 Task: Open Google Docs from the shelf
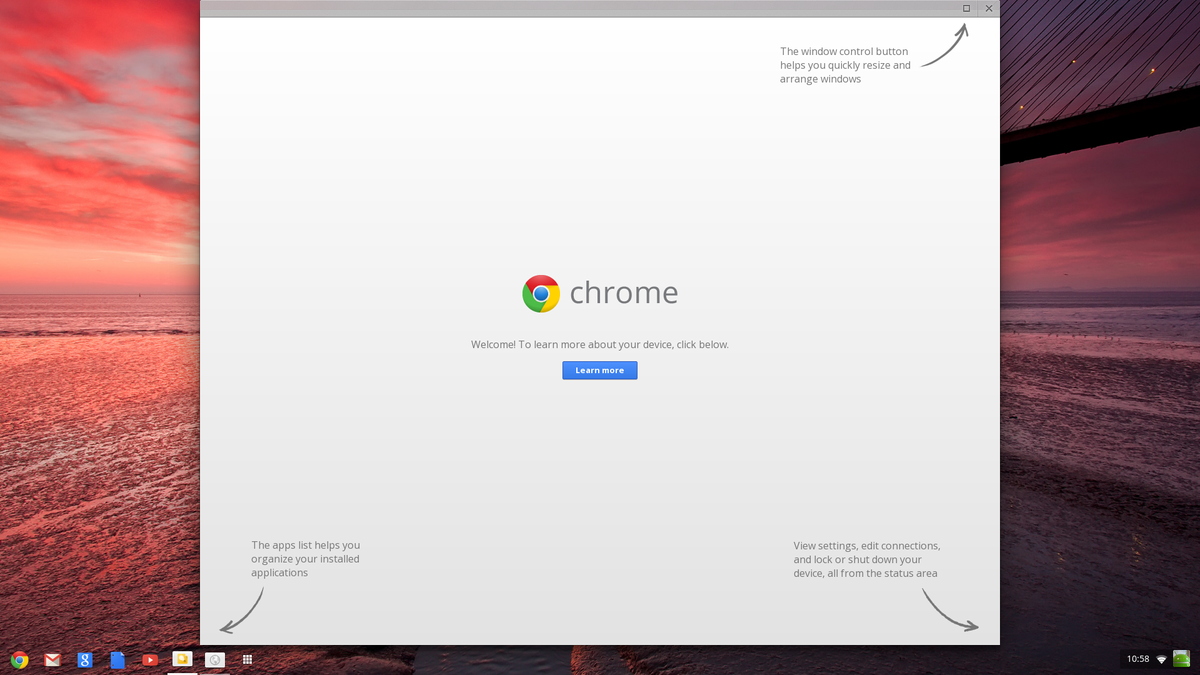pos(117,659)
